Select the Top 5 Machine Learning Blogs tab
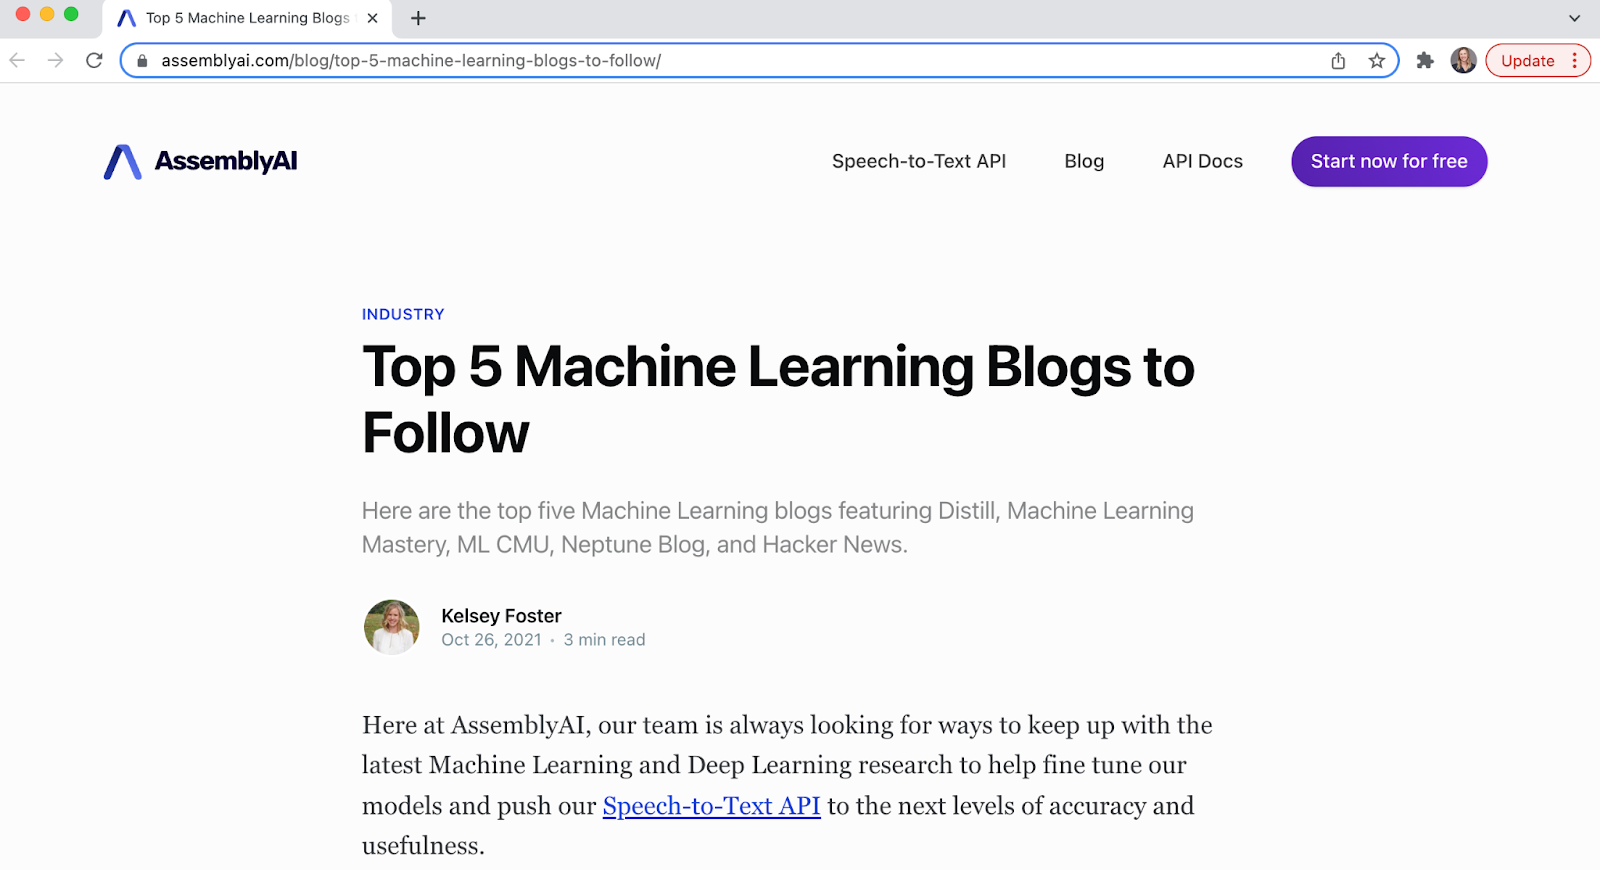Viewport: 1600px width, 870px height. [x=247, y=18]
